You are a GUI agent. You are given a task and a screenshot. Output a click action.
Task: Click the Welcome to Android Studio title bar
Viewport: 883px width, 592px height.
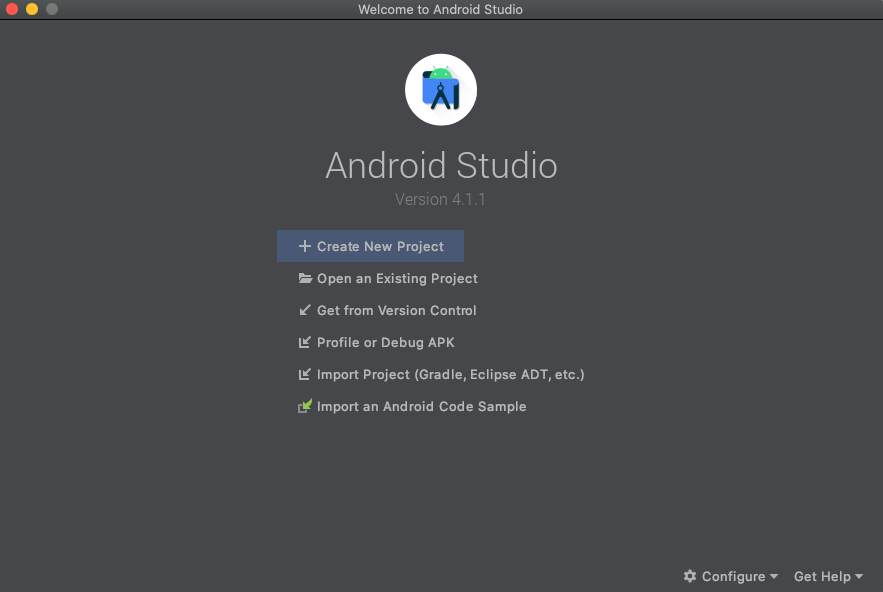pos(440,9)
